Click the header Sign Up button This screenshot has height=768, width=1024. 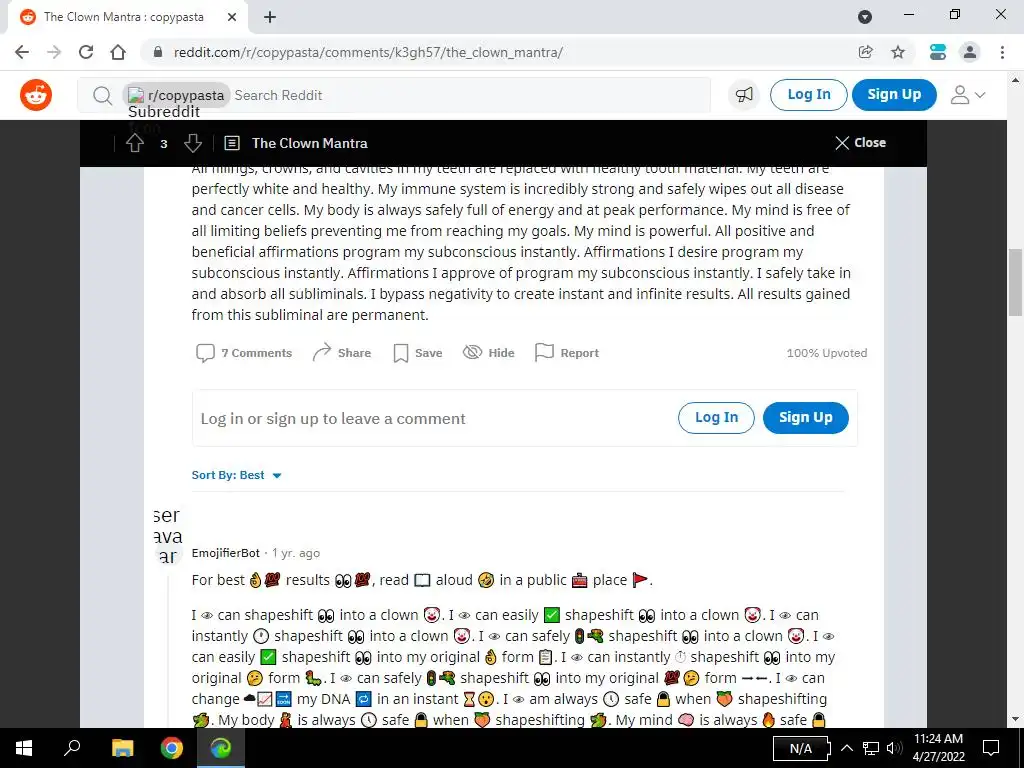click(x=894, y=95)
